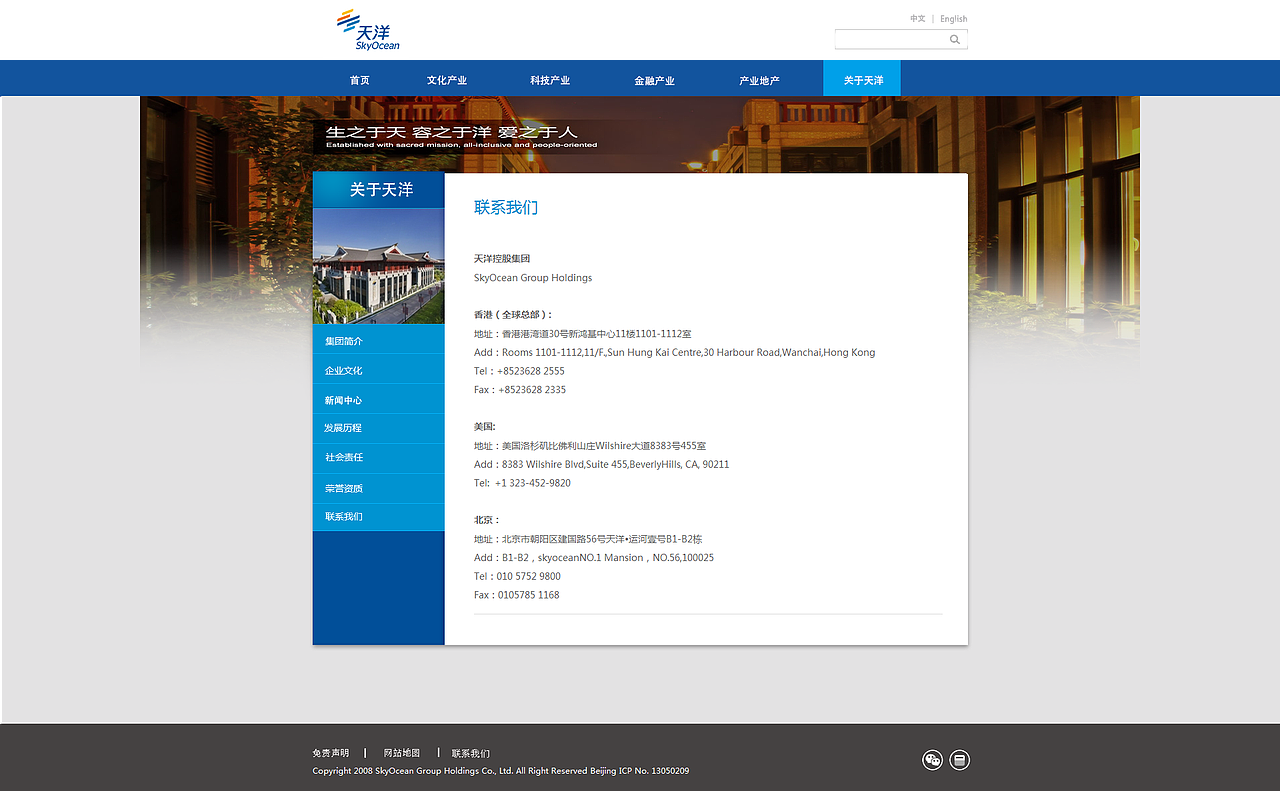Click the 美国 section heading
Image resolution: width=1280 pixels, height=791 pixels.
pos(485,427)
